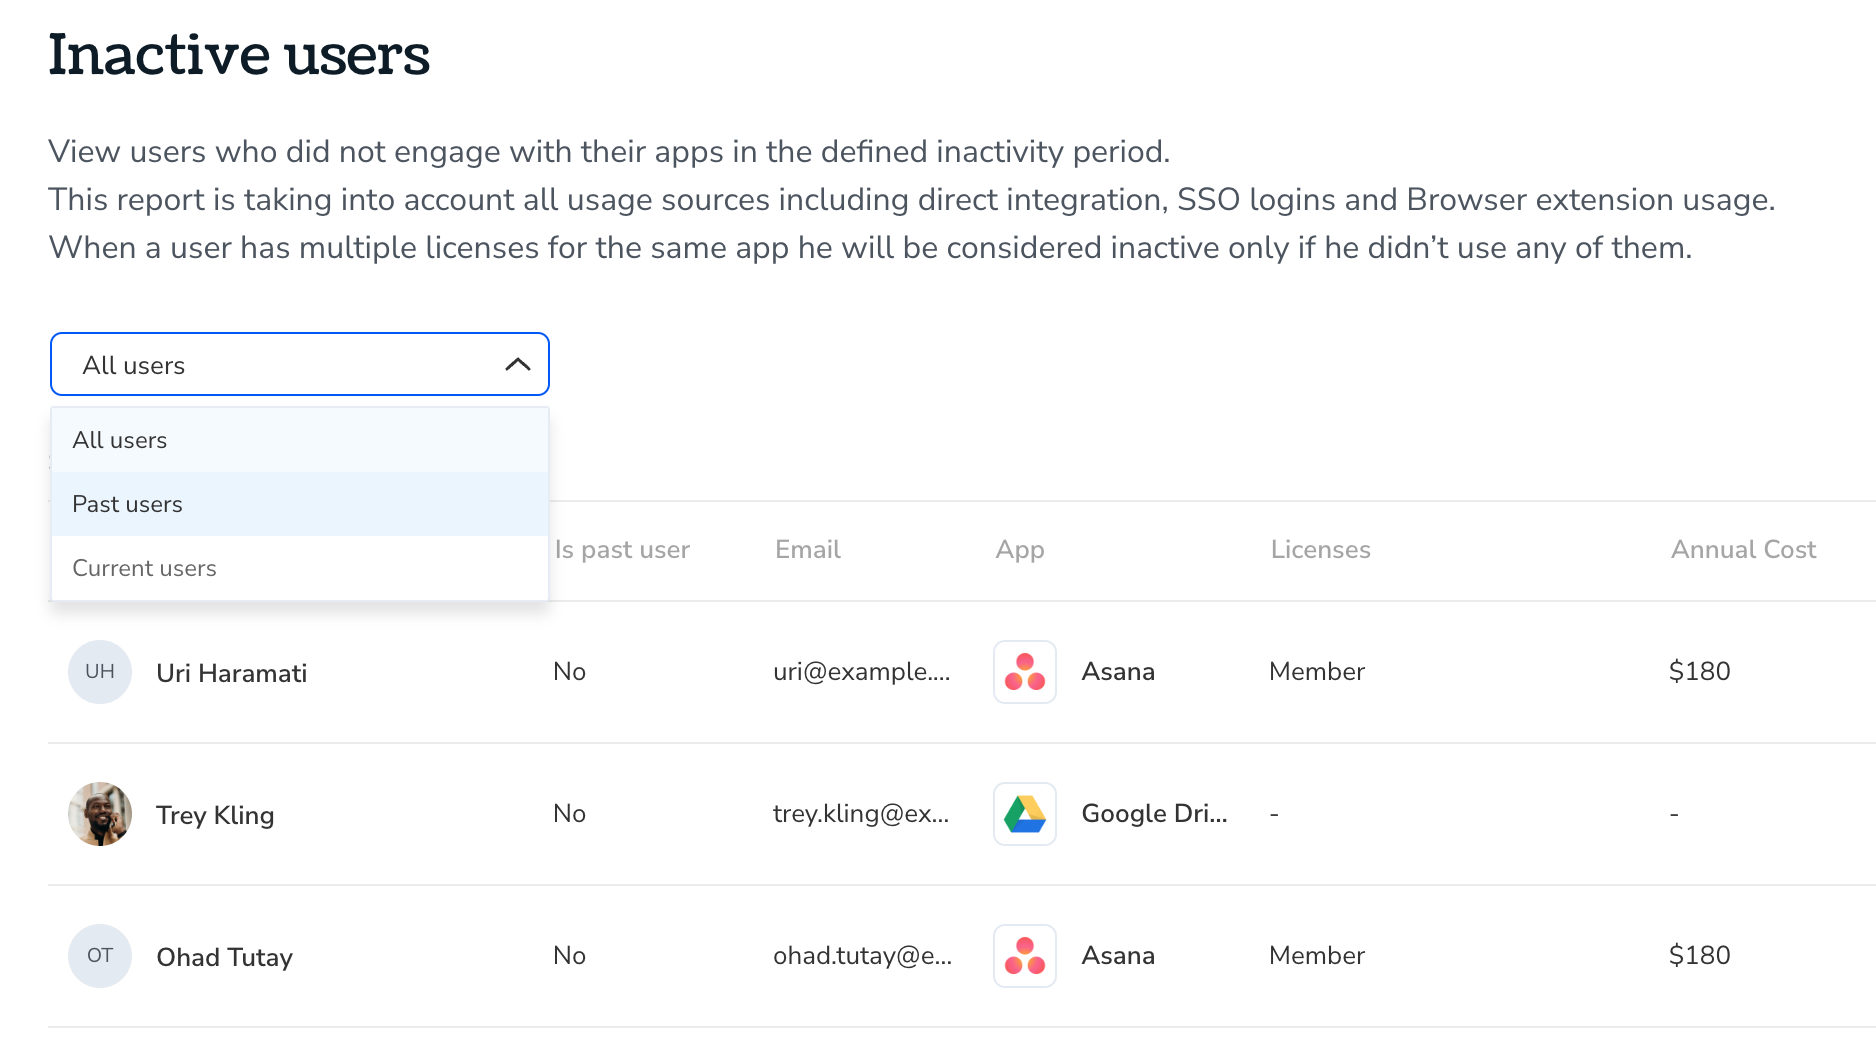Screen dimensions: 1876x1044
Task: Open Uri Haramati user name
Action: (x=232, y=673)
